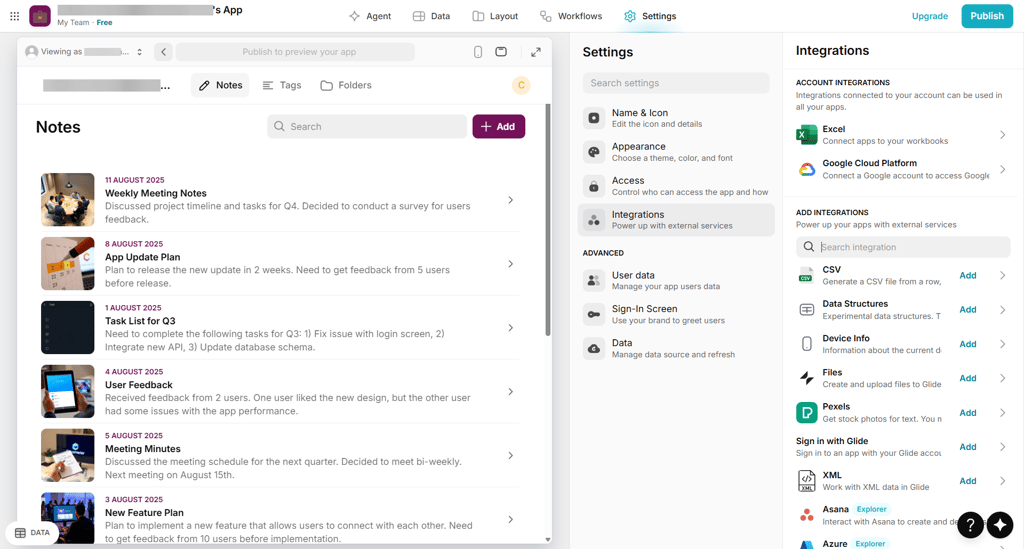Click the Data cloud icon
Screen dimensions: 1024x549
[594, 349]
